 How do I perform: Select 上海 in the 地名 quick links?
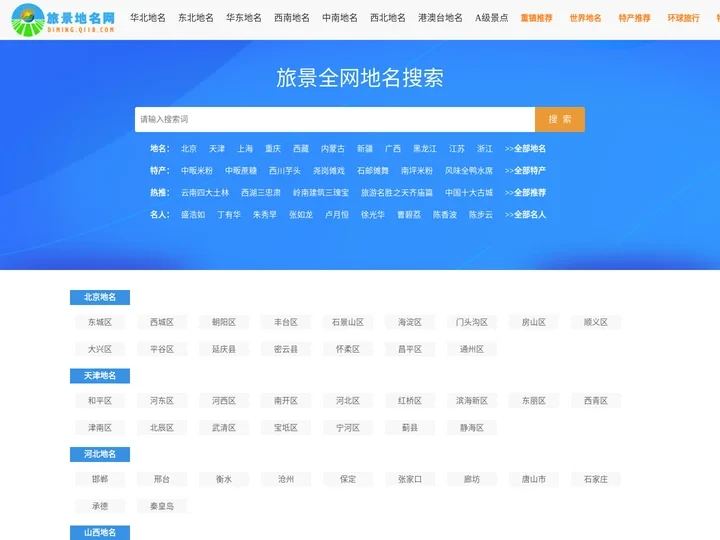tap(245, 148)
